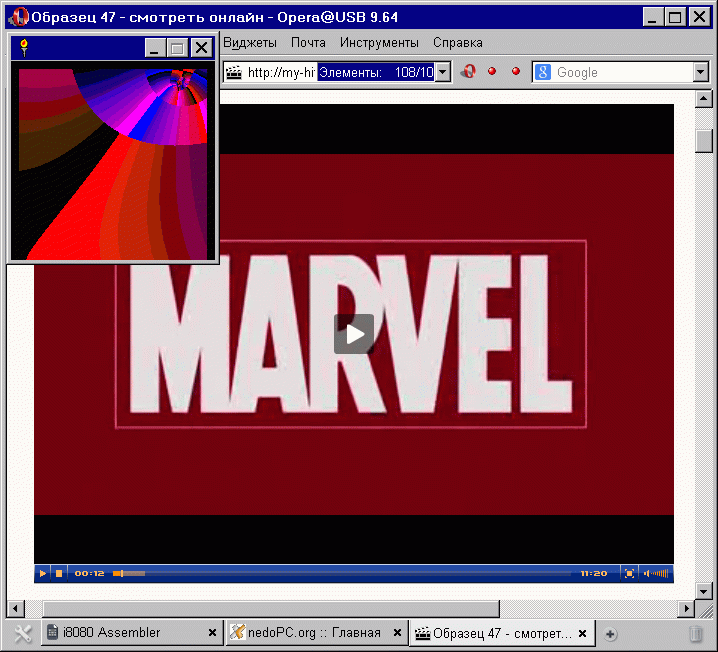Viewport: 718px width, 652px height.
Task: Stop the video with the stop button
Action: [59, 573]
